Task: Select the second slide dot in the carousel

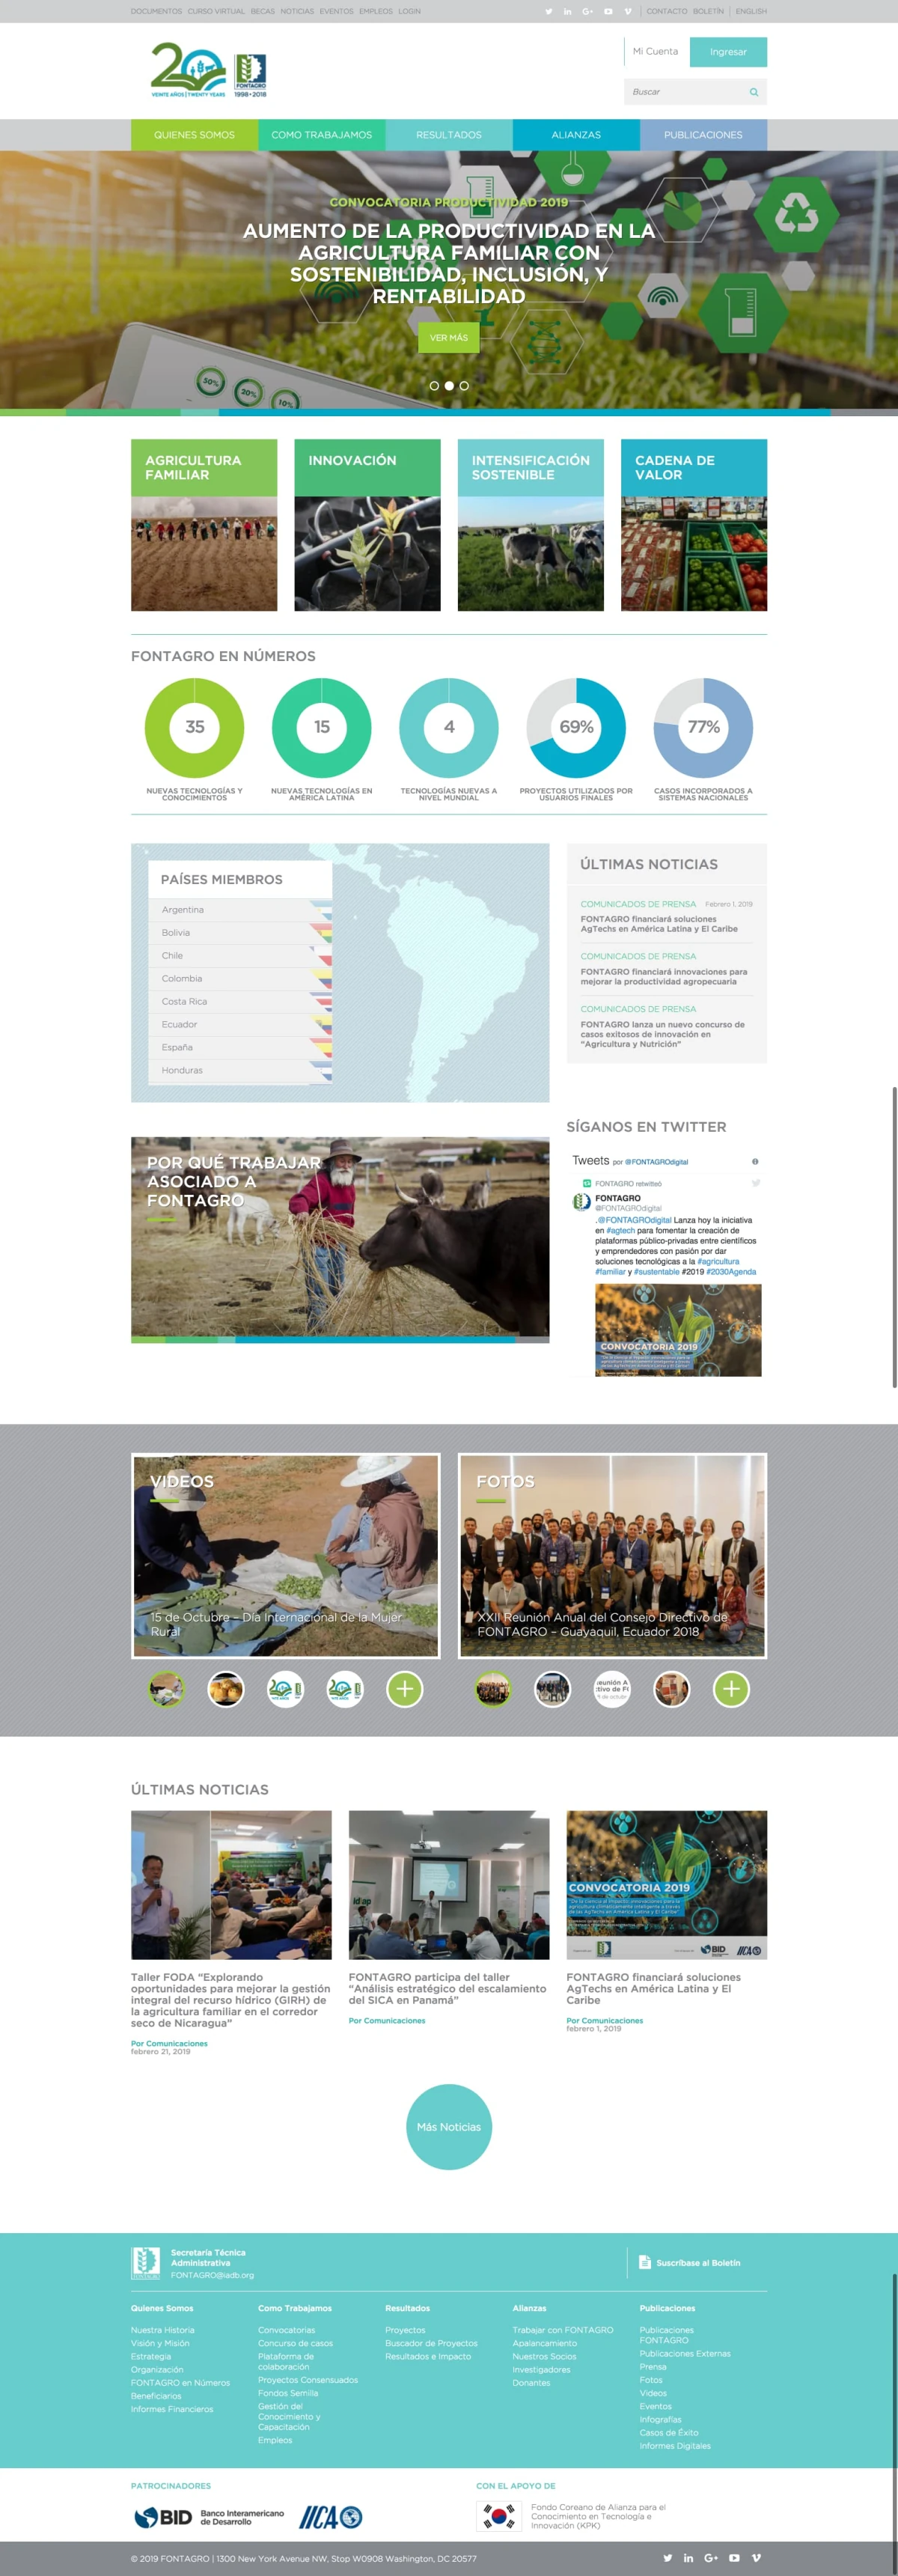Action: click(449, 385)
